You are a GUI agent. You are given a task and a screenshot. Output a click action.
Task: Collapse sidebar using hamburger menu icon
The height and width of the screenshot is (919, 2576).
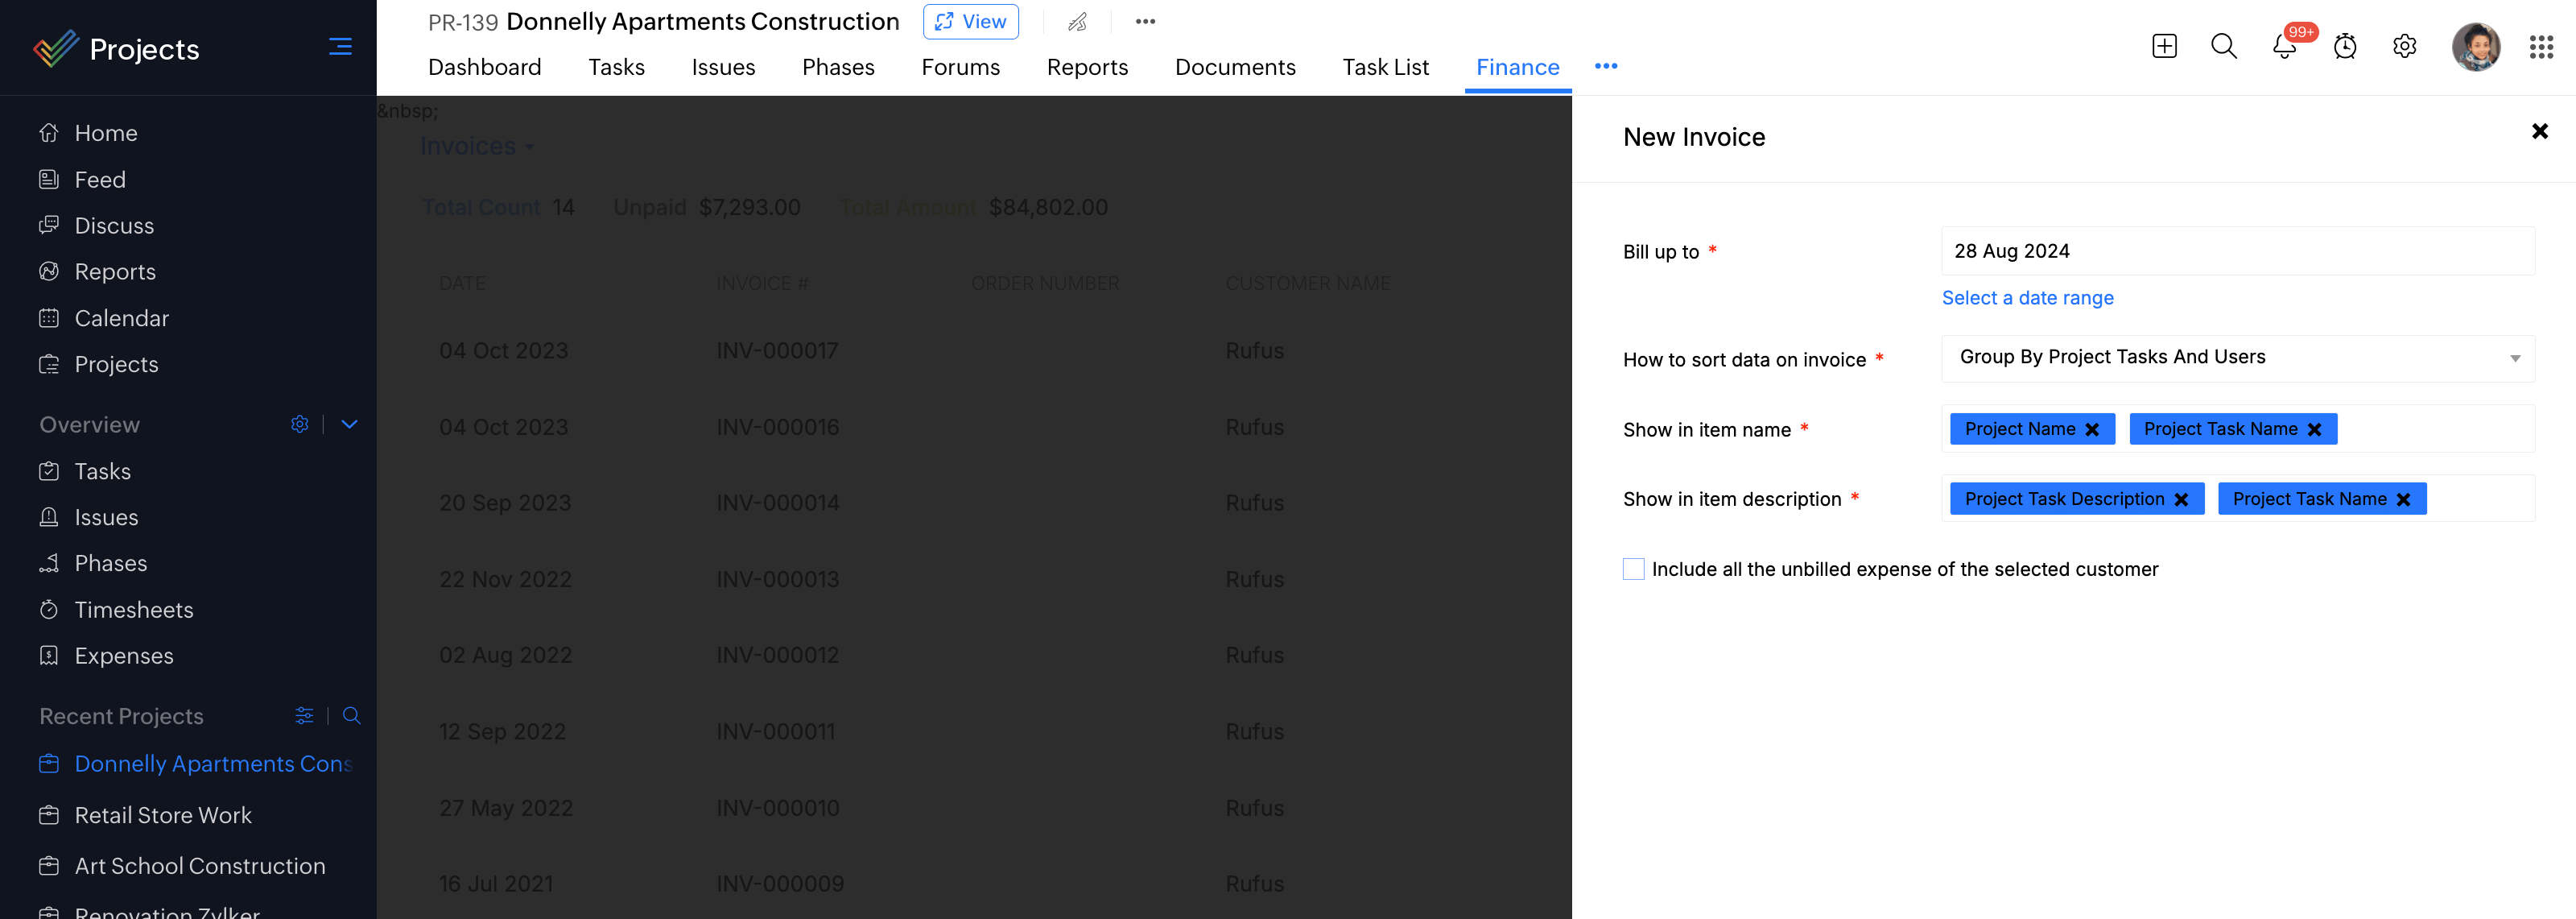point(340,47)
